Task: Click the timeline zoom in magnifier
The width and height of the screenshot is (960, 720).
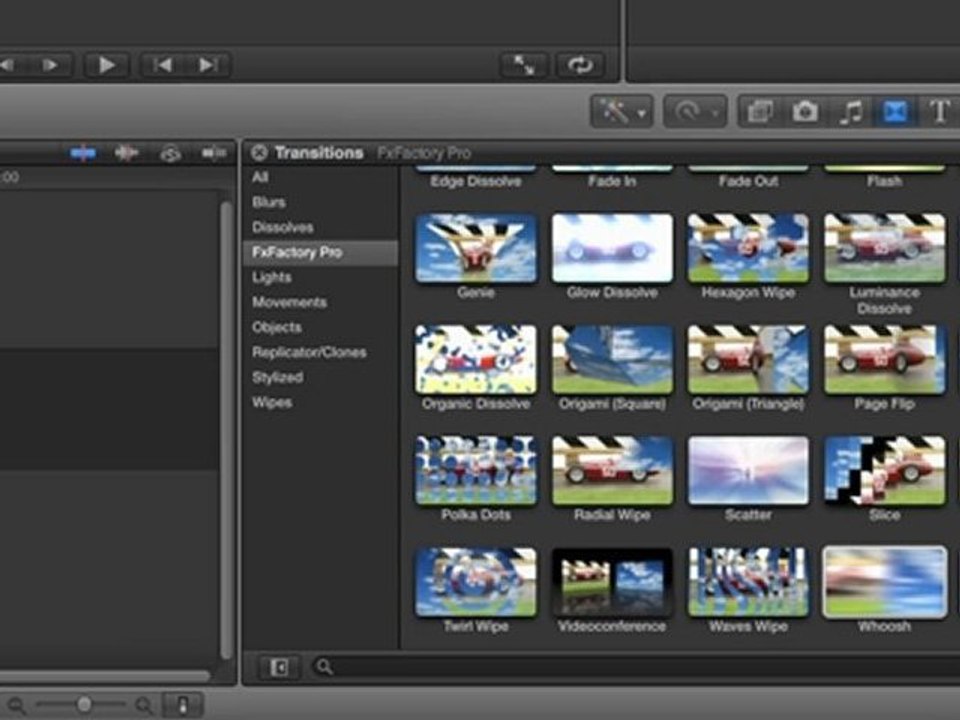Action: pyautogui.click(x=144, y=706)
